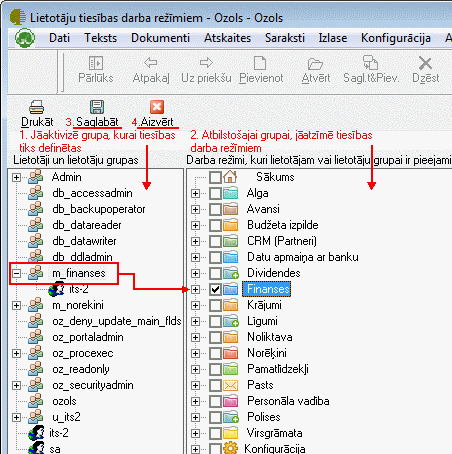Click the Atvērt open folder icon
The image size is (452, 454).
[x=315, y=63]
